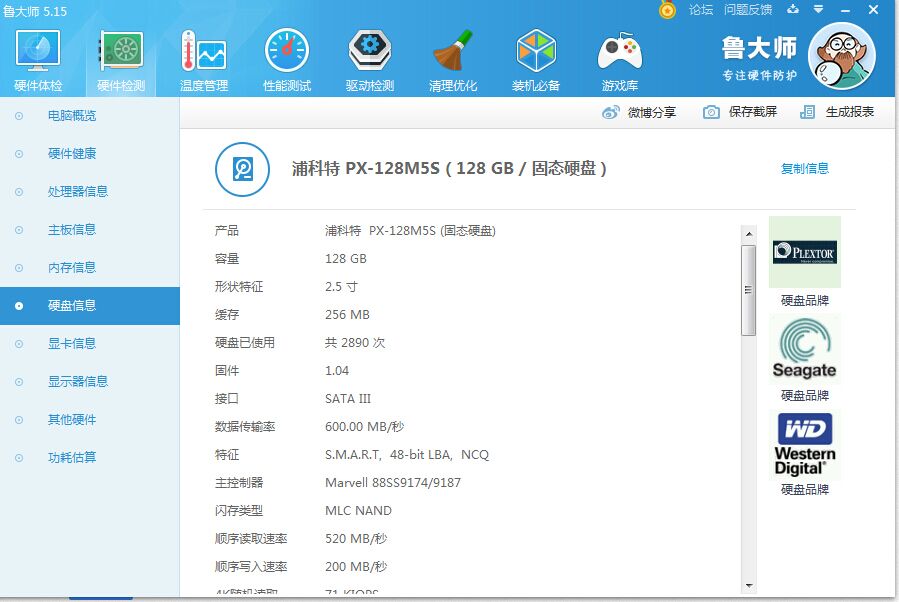Select 显示器信息 in sidebar
The height and width of the screenshot is (602, 899).
(89, 381)
